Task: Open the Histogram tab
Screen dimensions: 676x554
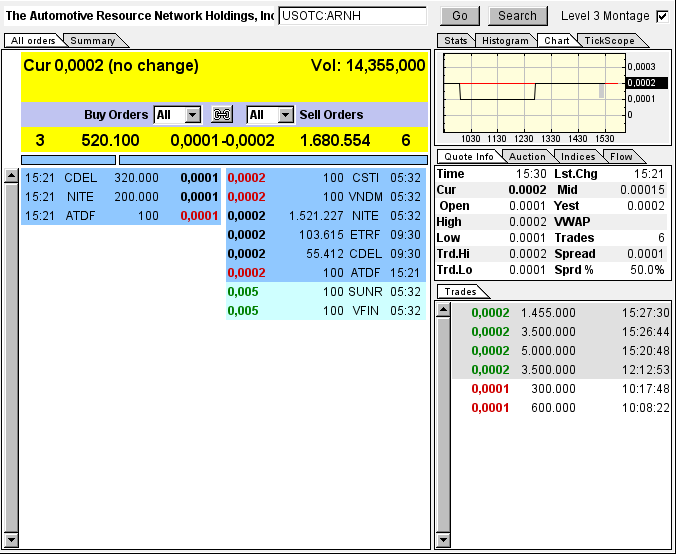Action: pos(504,41)
